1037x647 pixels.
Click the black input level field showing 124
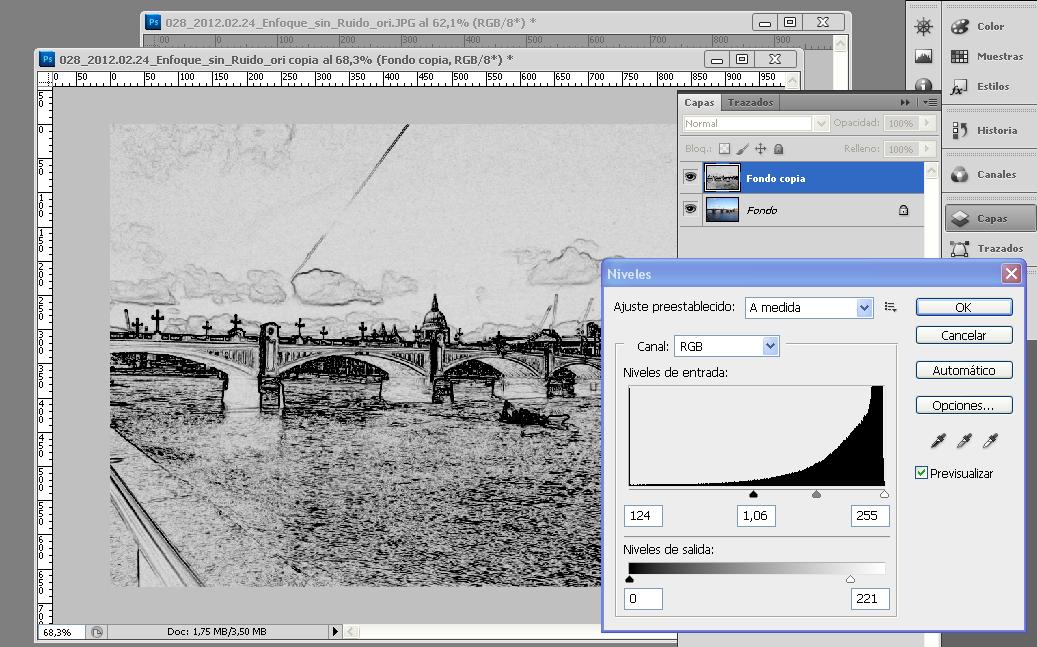(x=643, y=516)
